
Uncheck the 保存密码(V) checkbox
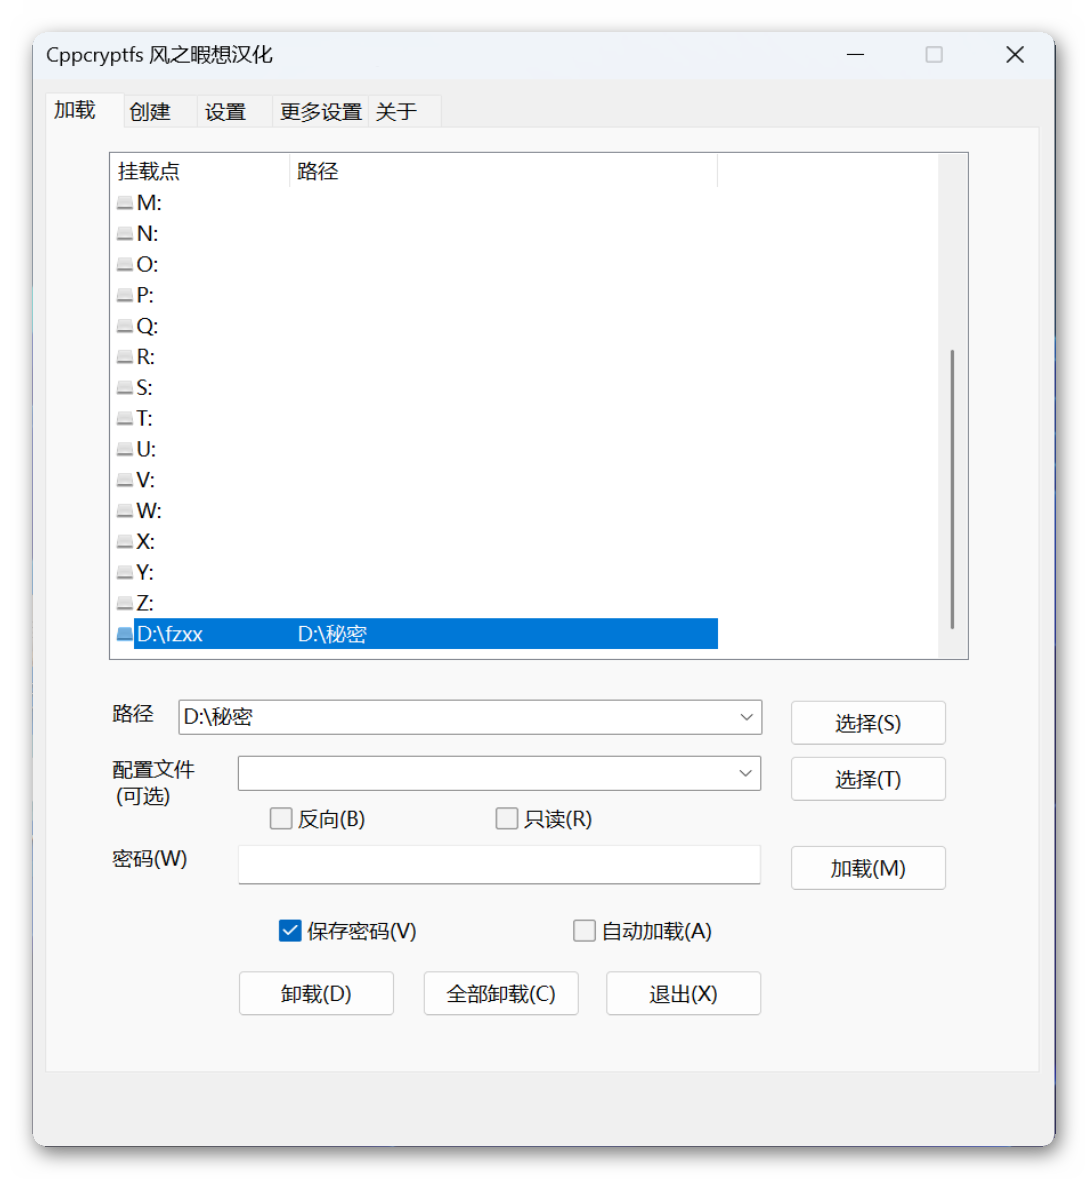click(290, 931)
